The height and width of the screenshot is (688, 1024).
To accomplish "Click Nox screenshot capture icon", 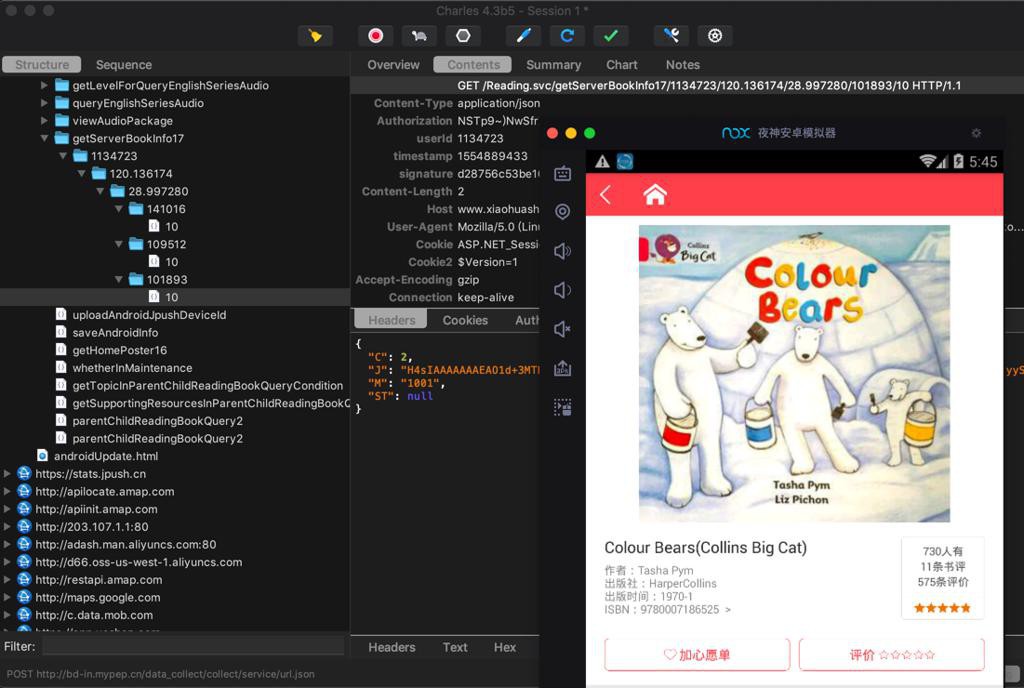I will (562, 407).
